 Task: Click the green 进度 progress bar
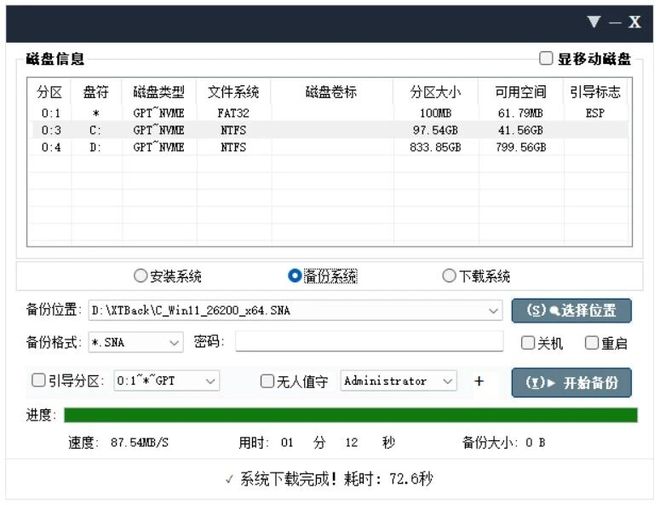coord(351,415)
